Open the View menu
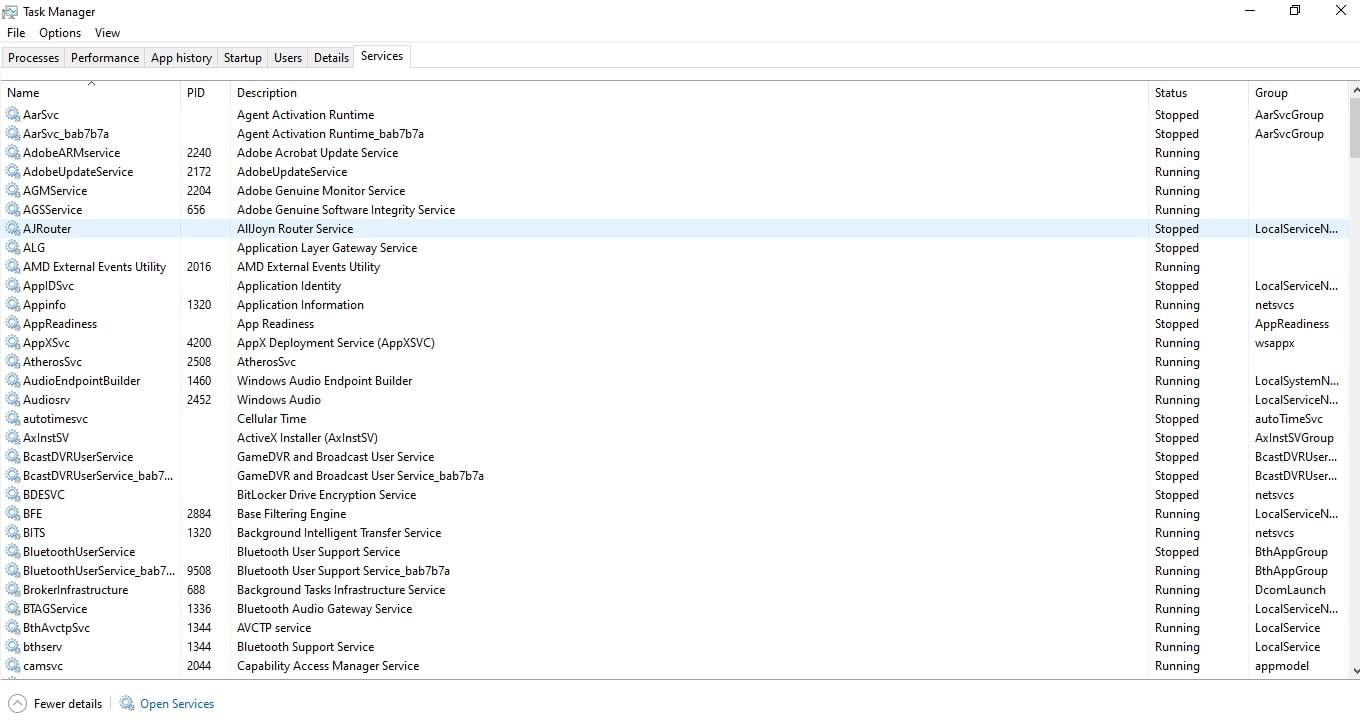Viewport: 1360px width, 720px height. [107, 32]
